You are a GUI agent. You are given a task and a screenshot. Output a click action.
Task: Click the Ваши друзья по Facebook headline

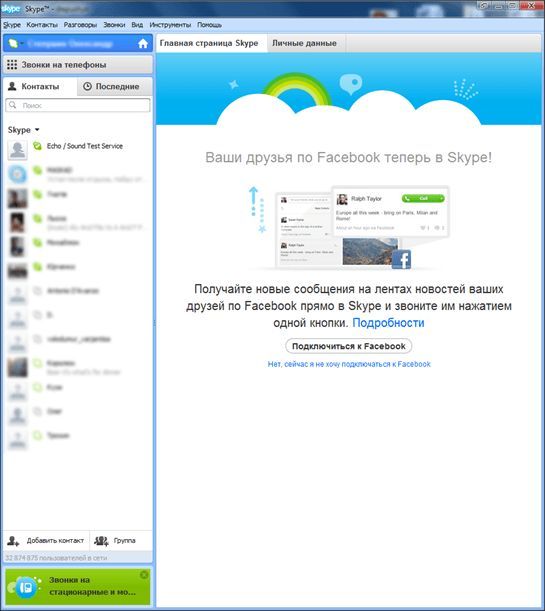349,157
